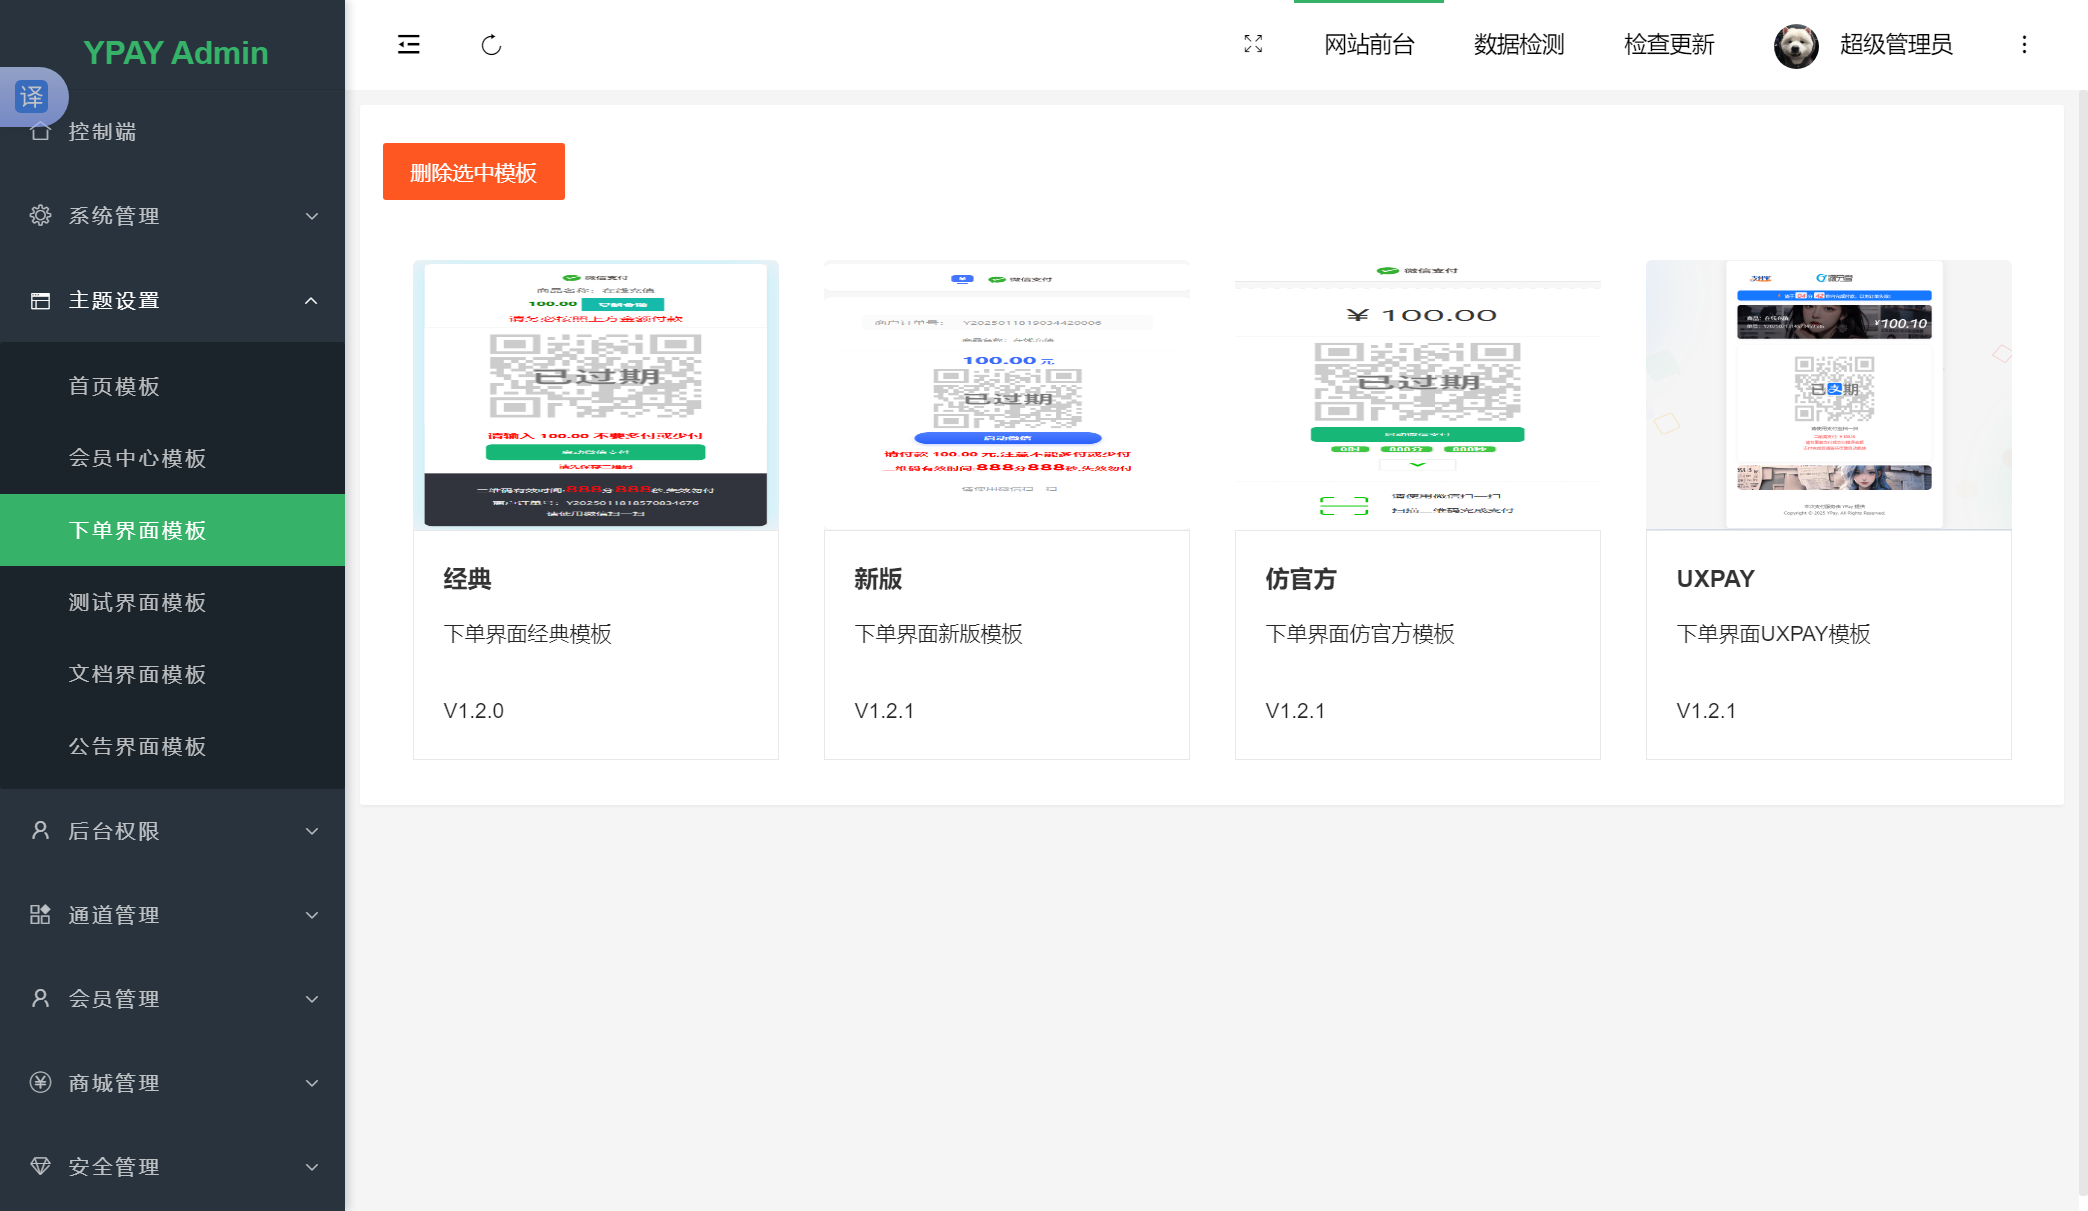Screen dimensions: 2088x1211
Task: Click the home icon beside 控制端
Action: (x=40, y=131)
